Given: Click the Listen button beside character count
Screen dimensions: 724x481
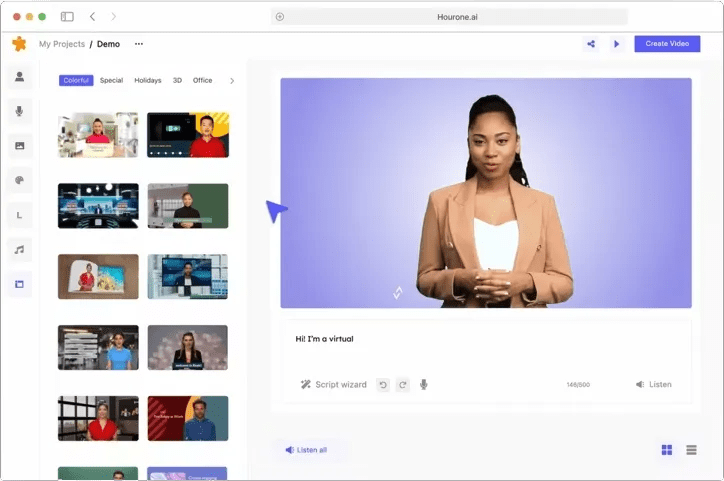Looking at the screenshot, I should (654, 385).
